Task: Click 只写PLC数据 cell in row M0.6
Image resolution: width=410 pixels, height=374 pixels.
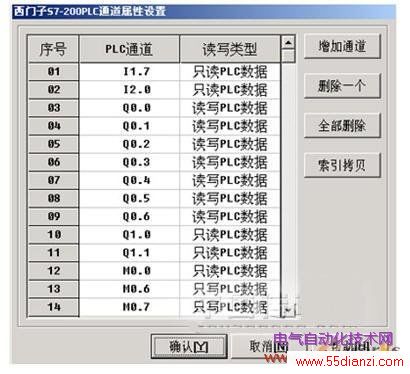Action: pyautogui.click(x=230, y=289)
